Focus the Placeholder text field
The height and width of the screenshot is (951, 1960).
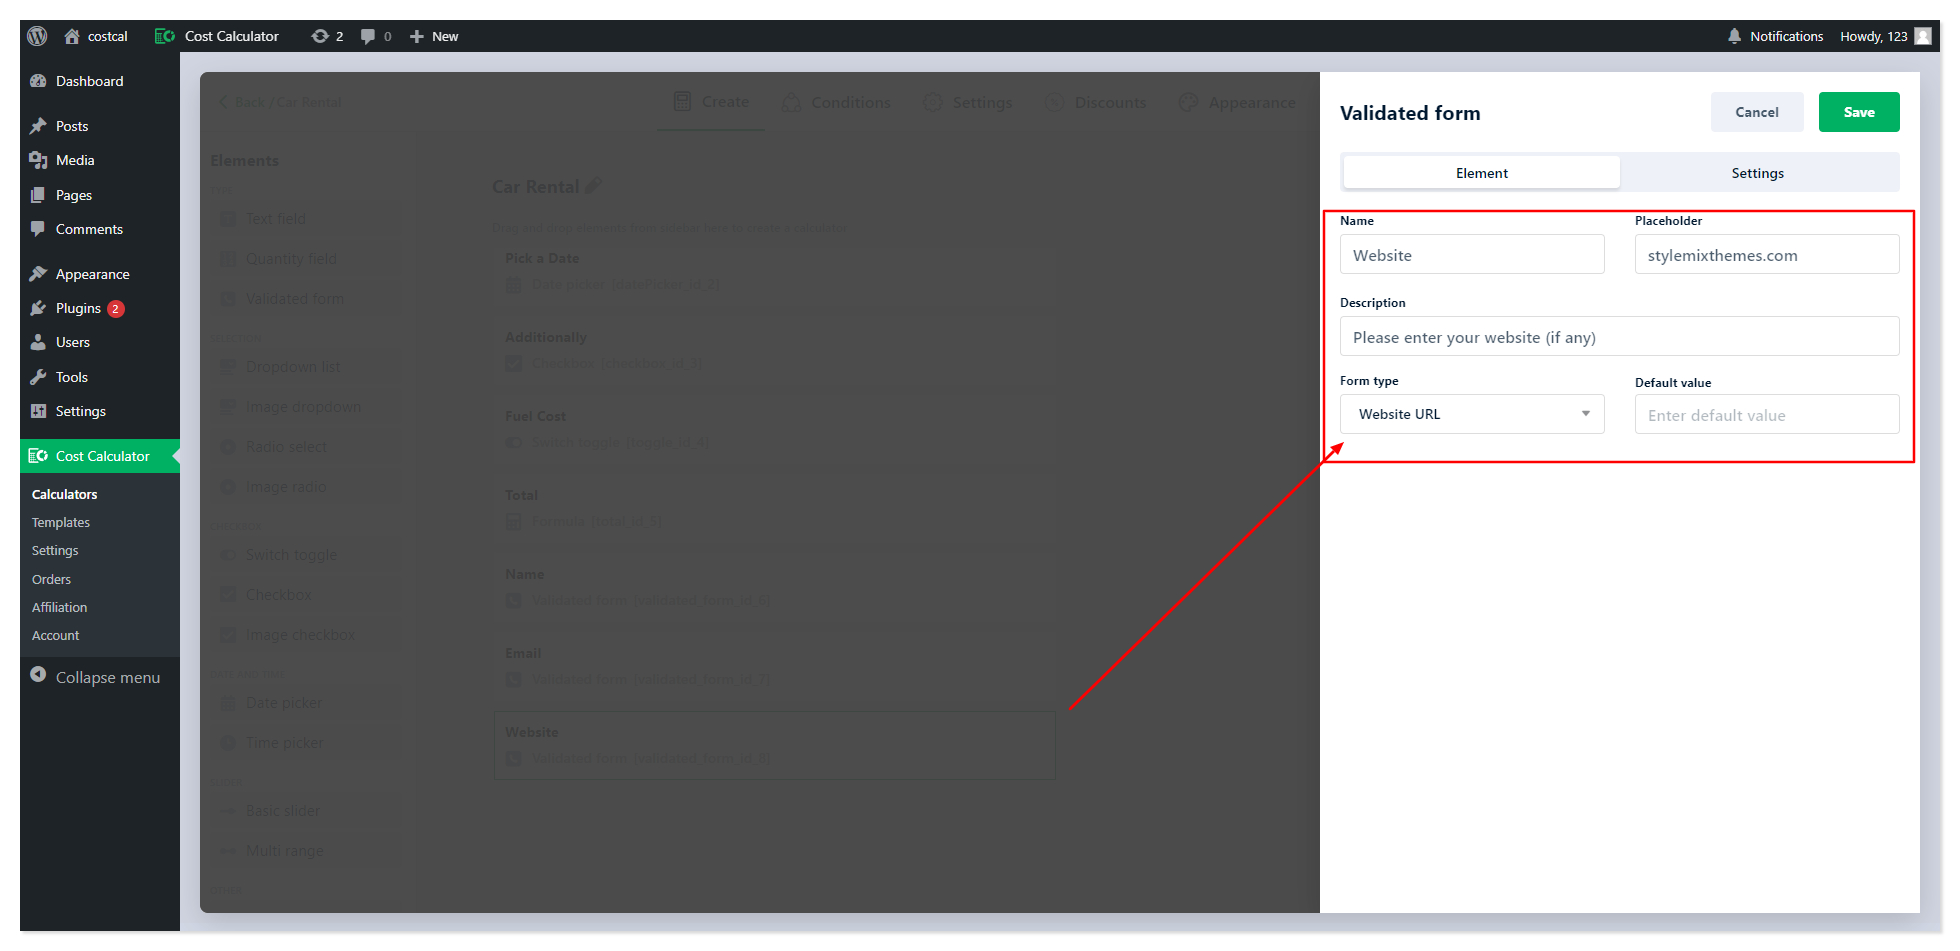pyautogui.click(x=1766, y=255)
